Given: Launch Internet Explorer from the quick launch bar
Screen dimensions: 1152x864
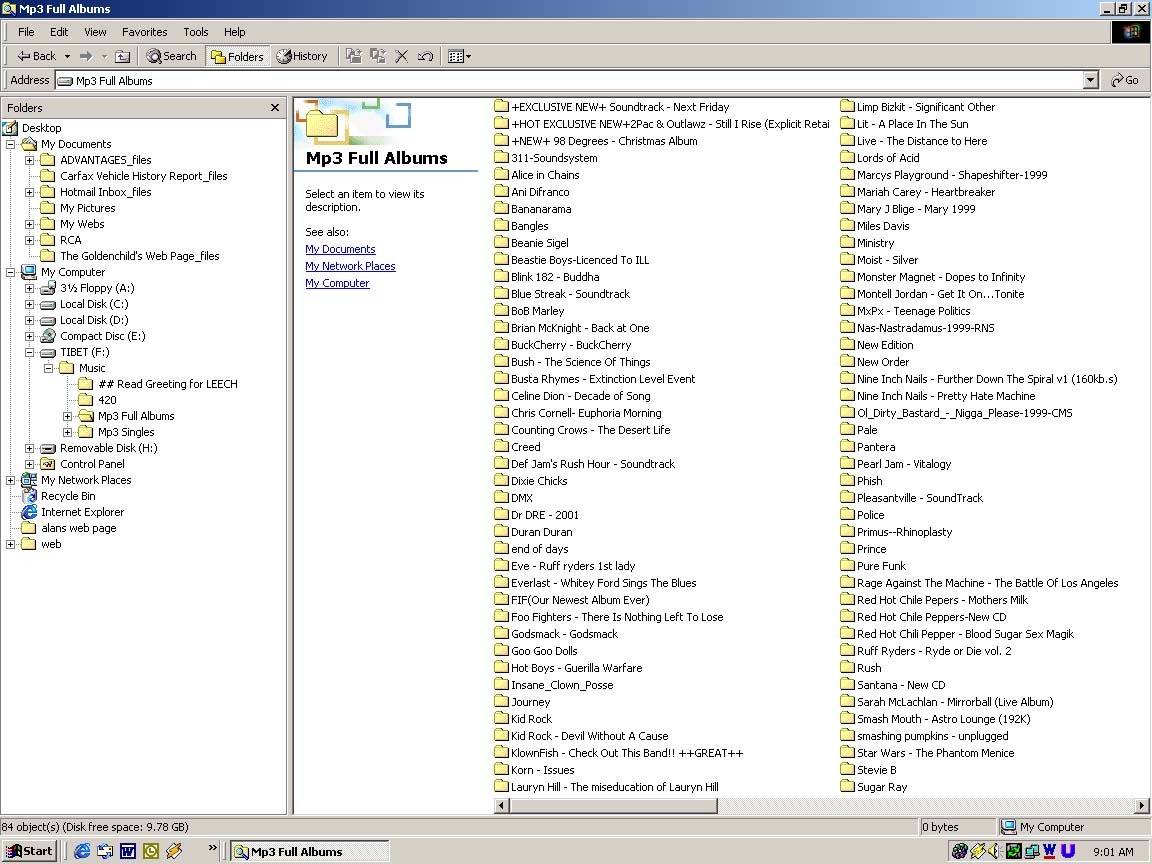Looking at the screenshot, I should click(x=82, y=851).
